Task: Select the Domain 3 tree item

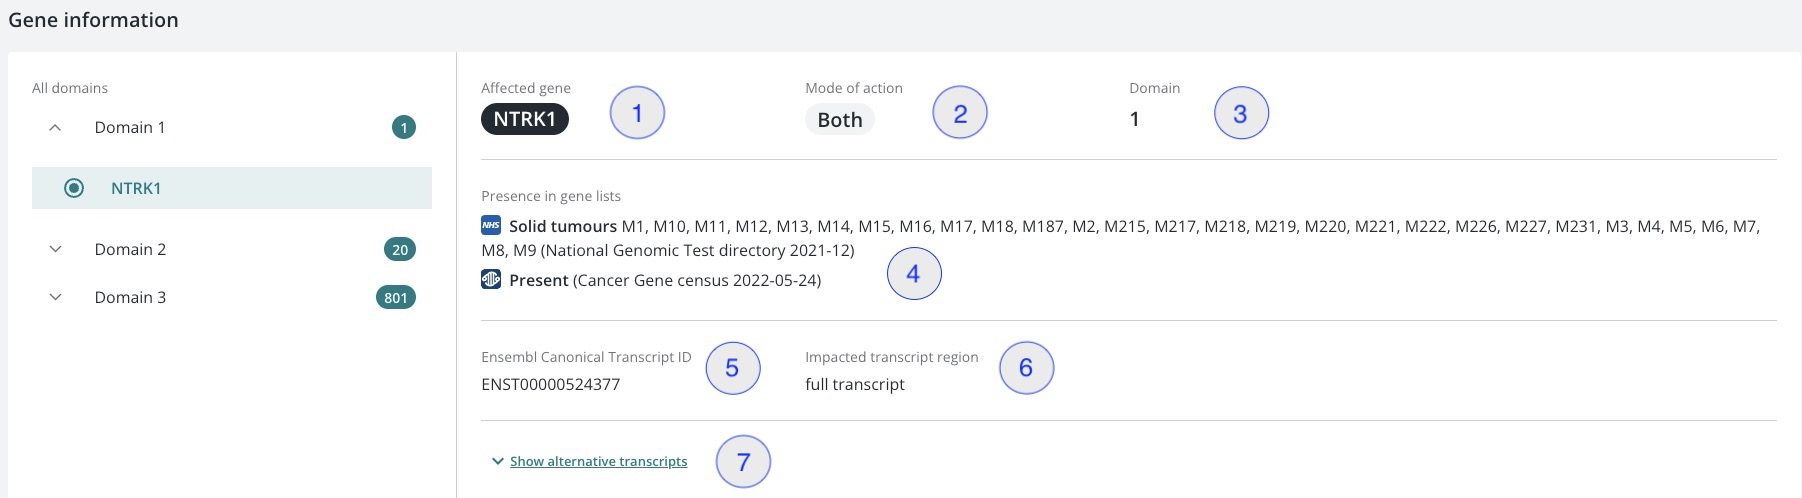Action: pos(232,297)
